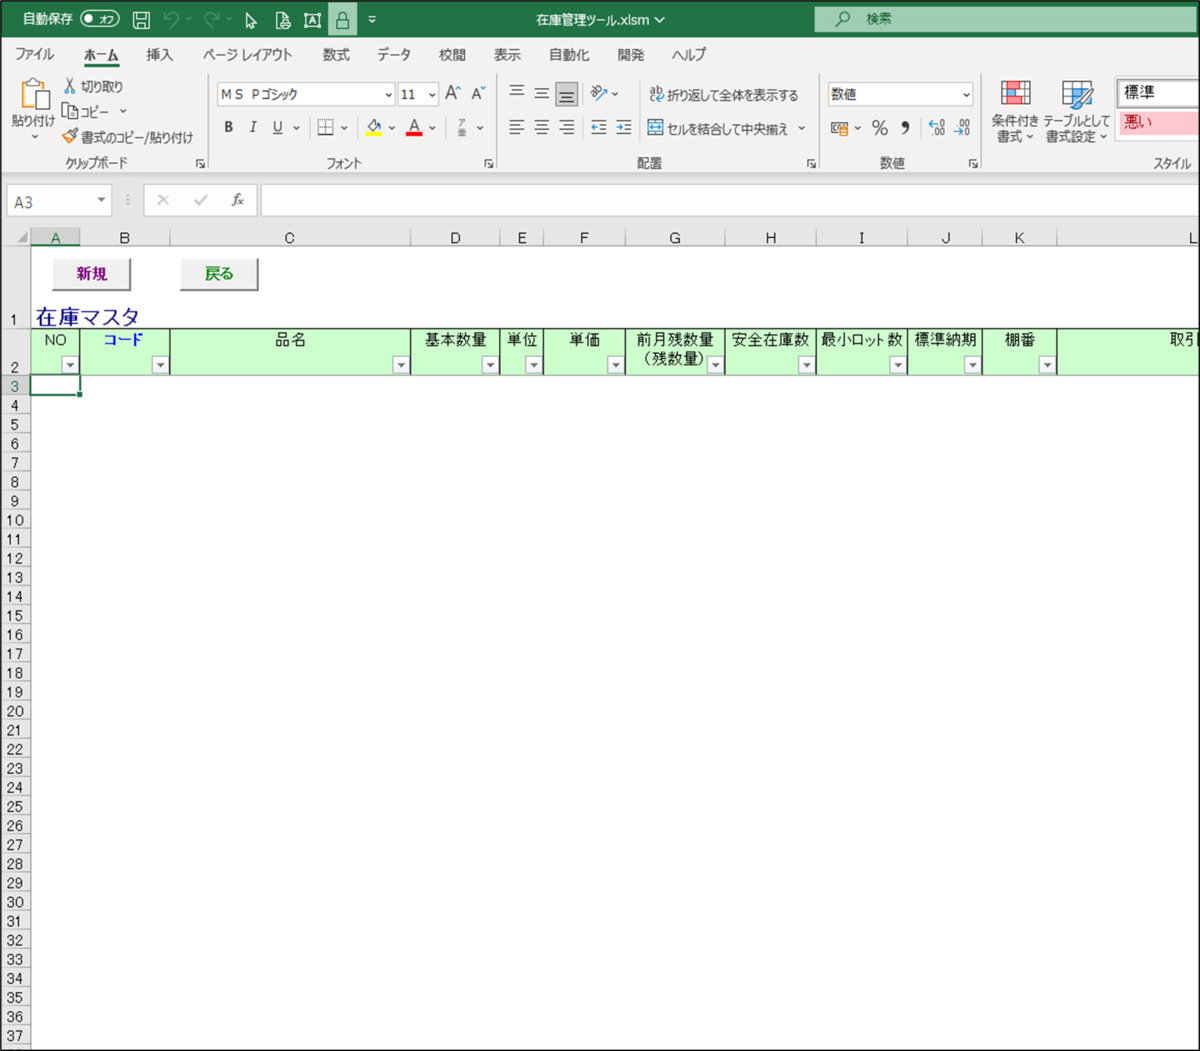
Task: Click the Redo arrow icon
Action: point(211,20)
